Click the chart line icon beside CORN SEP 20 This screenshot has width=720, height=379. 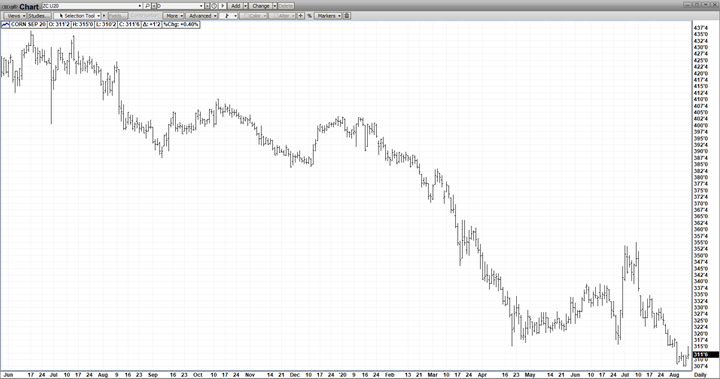[5, 24]
